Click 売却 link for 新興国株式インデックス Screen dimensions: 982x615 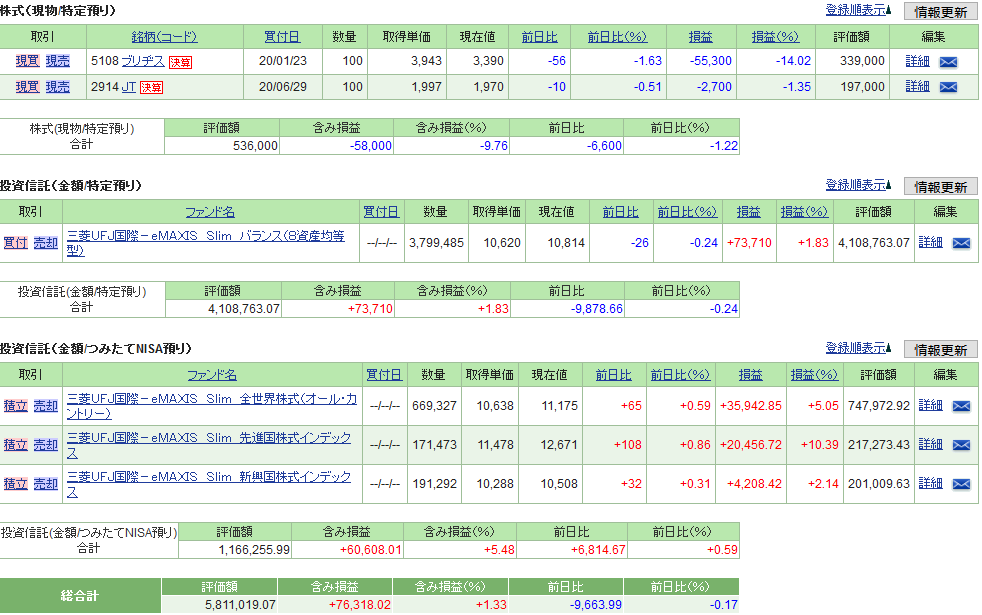coord(46,483)
